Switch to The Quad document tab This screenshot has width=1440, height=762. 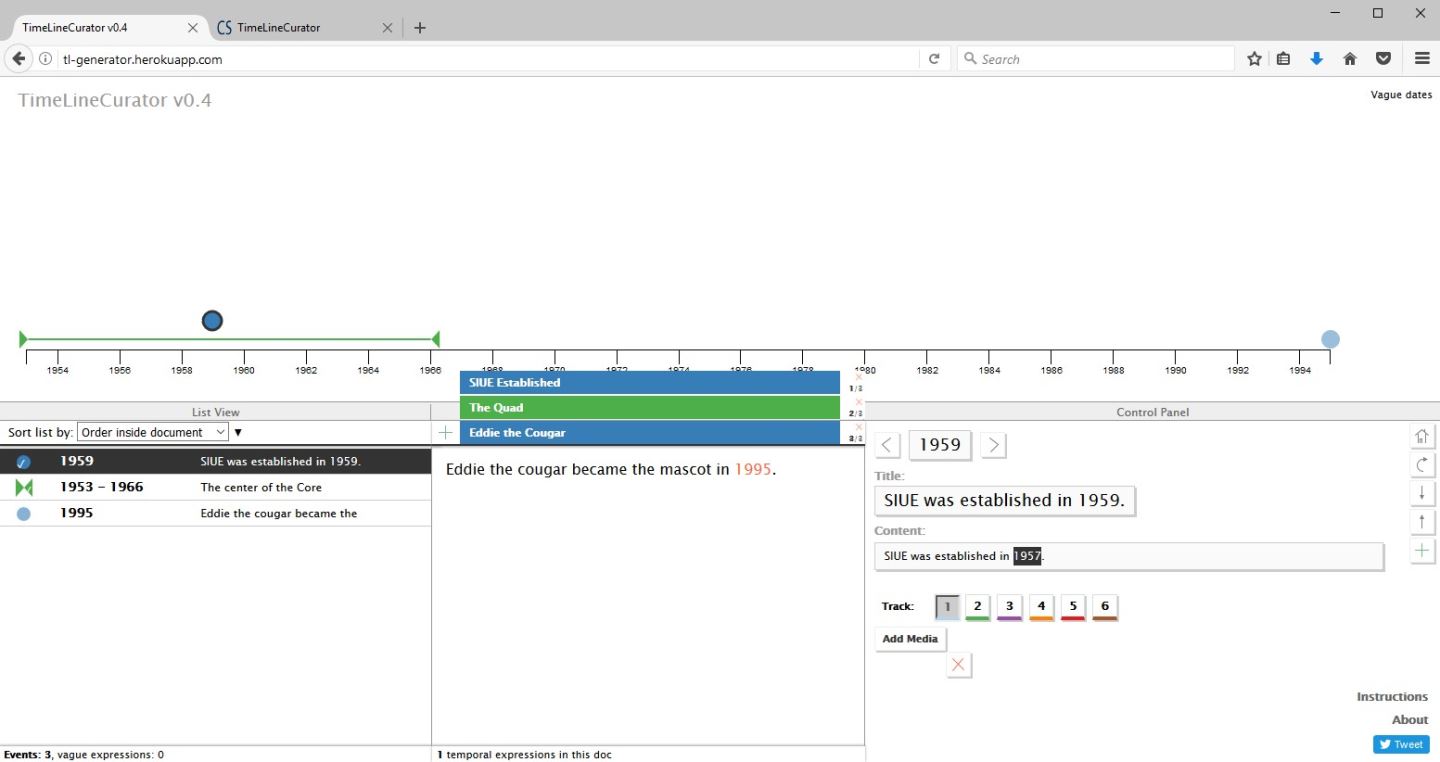(649, 408)
